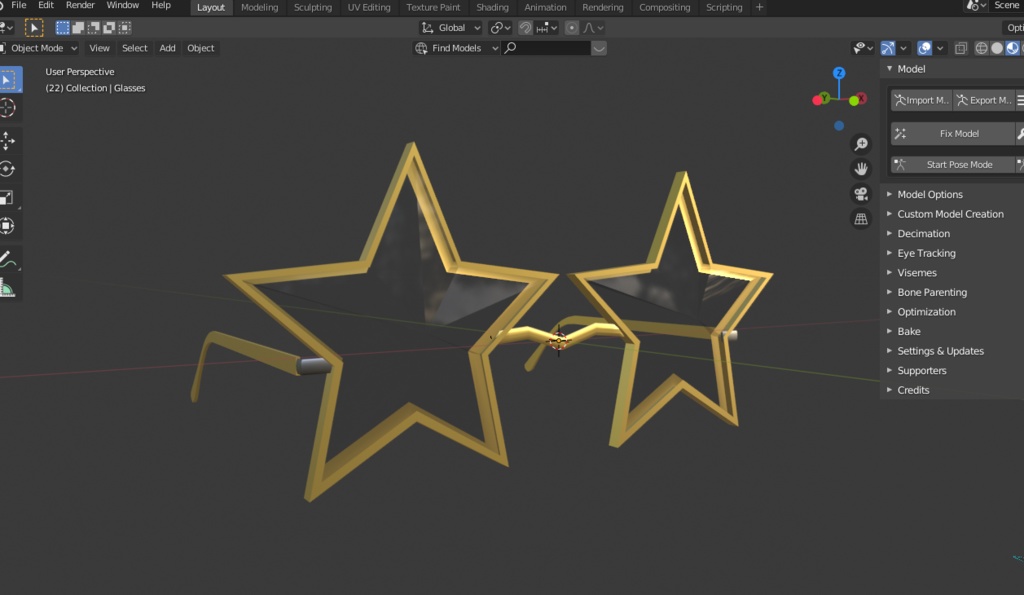Select the Scale tool

click(10, 197)
